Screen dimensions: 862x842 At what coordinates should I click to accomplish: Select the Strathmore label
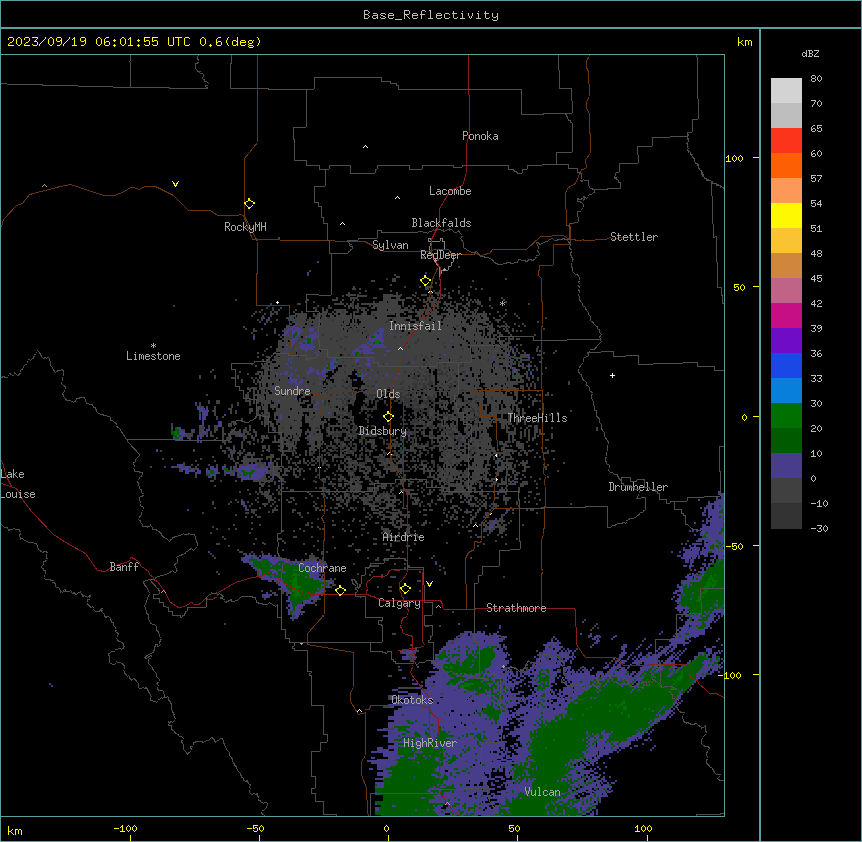pos(516,608)
